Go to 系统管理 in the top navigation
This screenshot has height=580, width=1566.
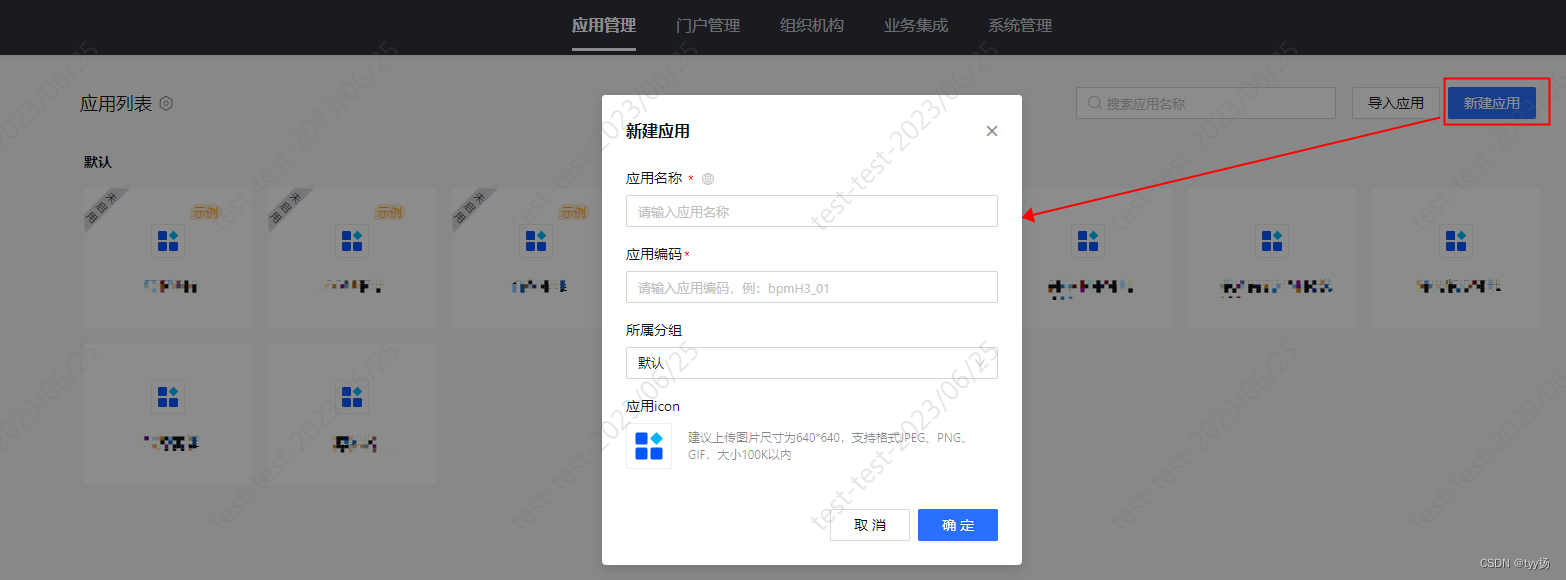point(1019,26)
